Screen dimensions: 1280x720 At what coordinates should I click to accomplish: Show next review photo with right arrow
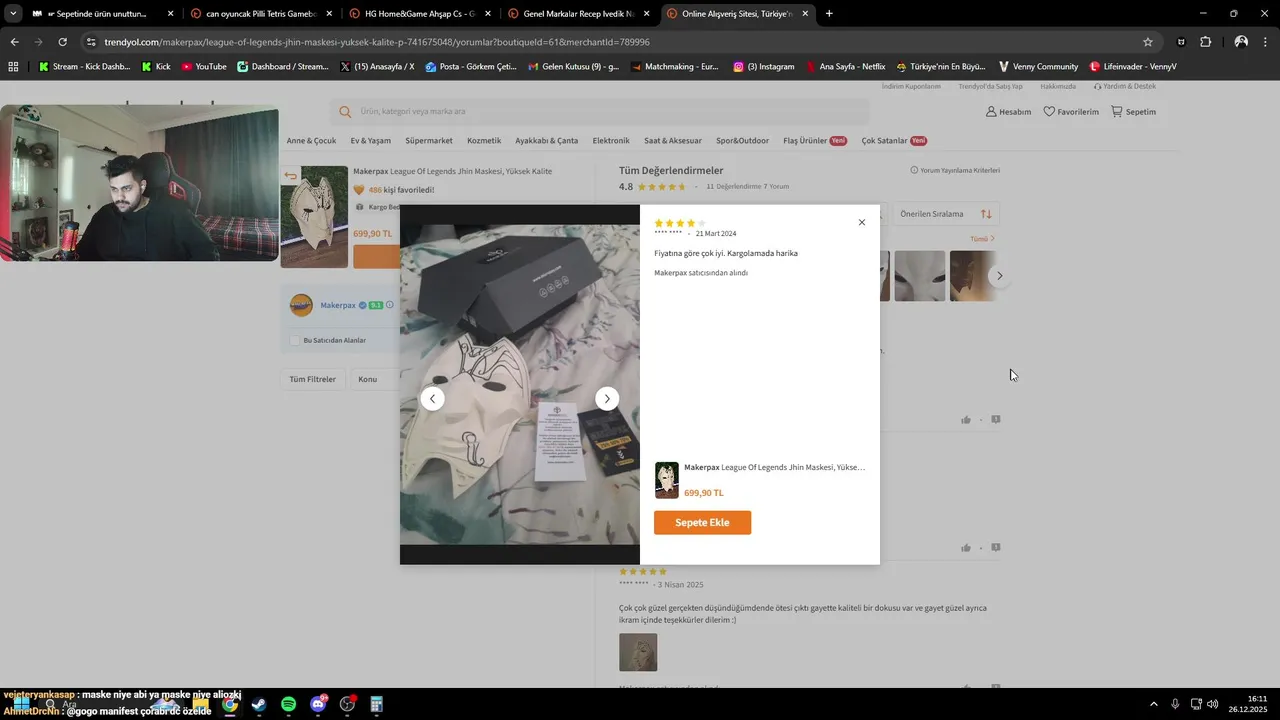pos(607,398)
